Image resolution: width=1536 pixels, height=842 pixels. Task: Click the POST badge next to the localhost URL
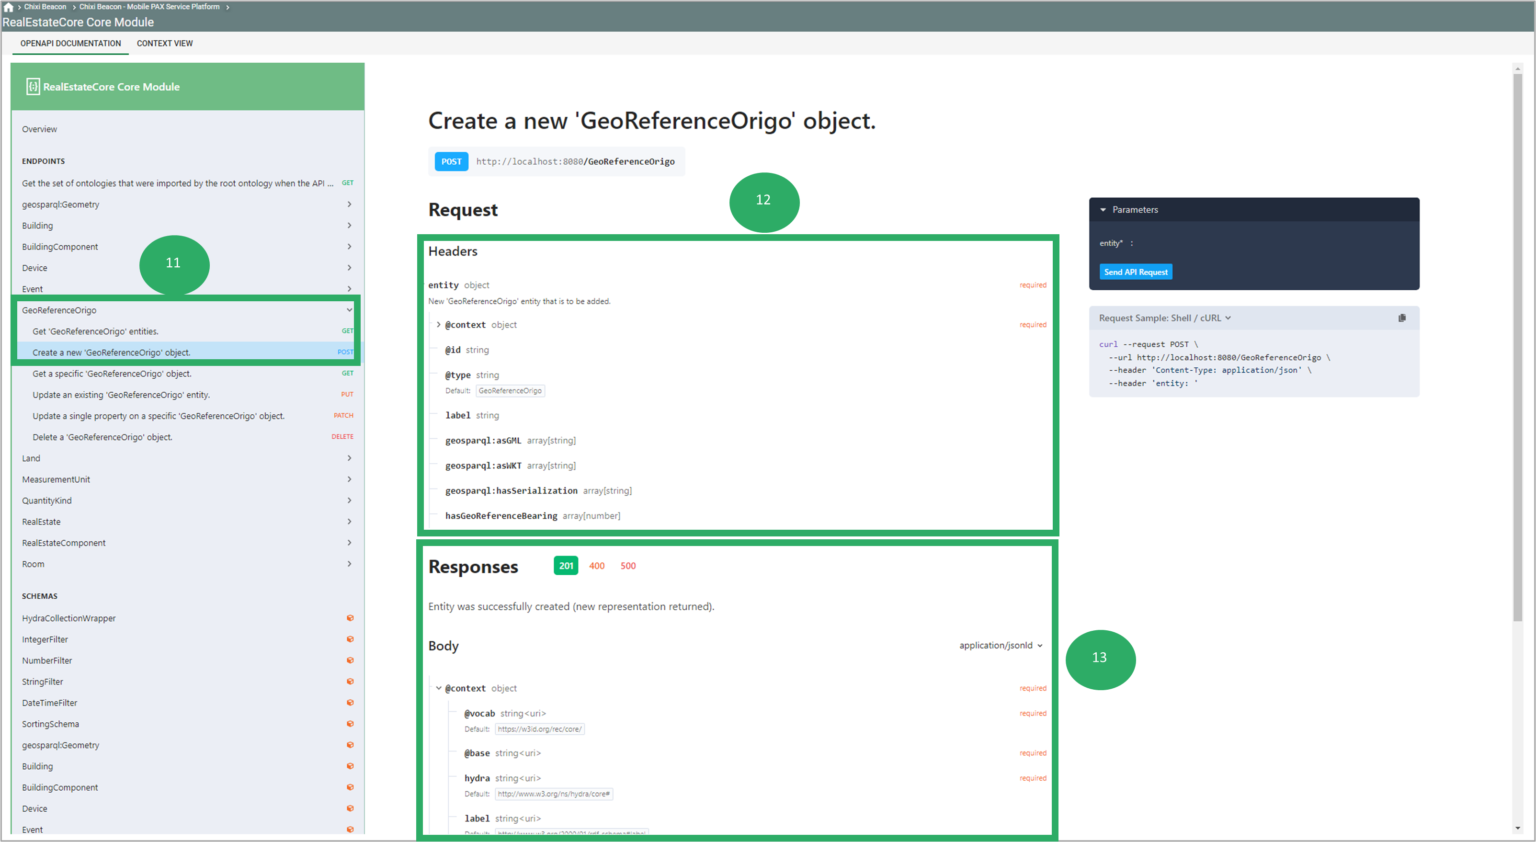450,161
